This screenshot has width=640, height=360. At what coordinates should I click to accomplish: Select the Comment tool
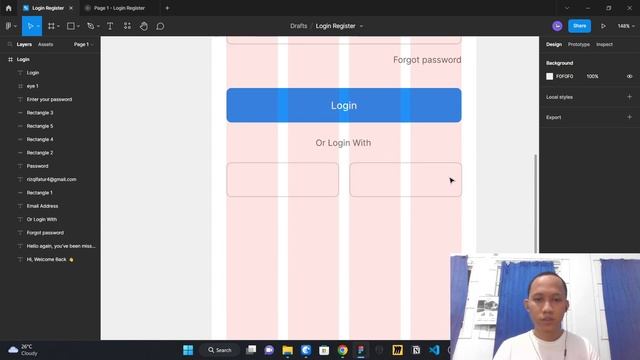[x=160, y=26]
